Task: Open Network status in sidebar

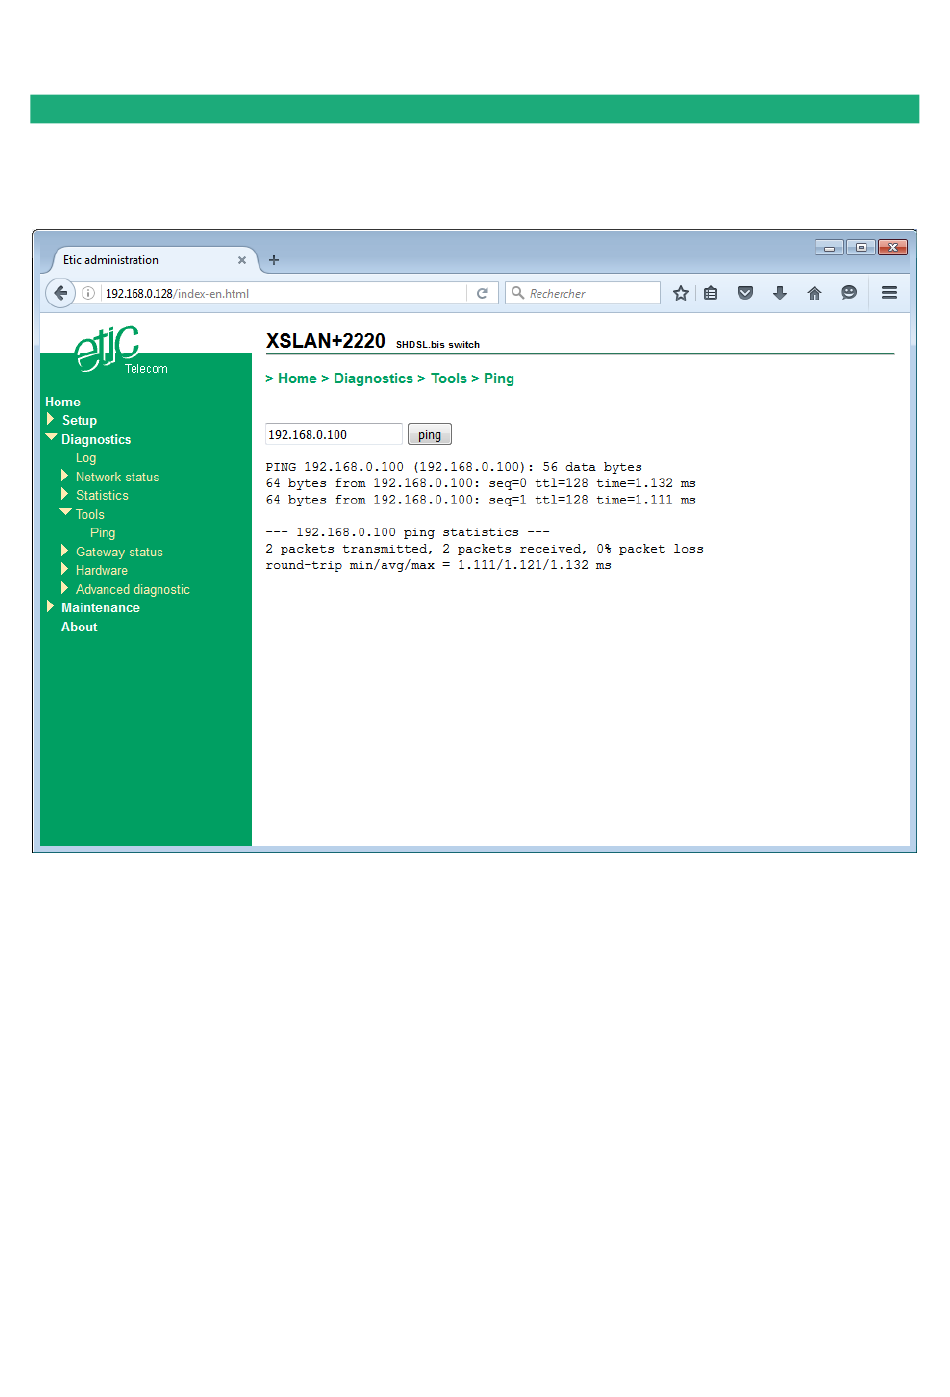Action: pyautogui.click(x=117, y=477)
